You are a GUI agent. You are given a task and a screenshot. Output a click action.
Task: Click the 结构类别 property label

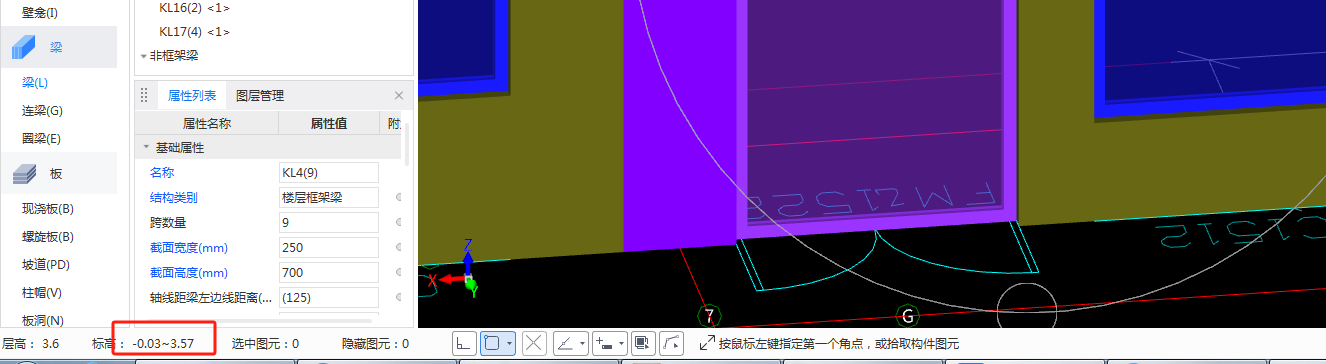[x=174, y=198]
